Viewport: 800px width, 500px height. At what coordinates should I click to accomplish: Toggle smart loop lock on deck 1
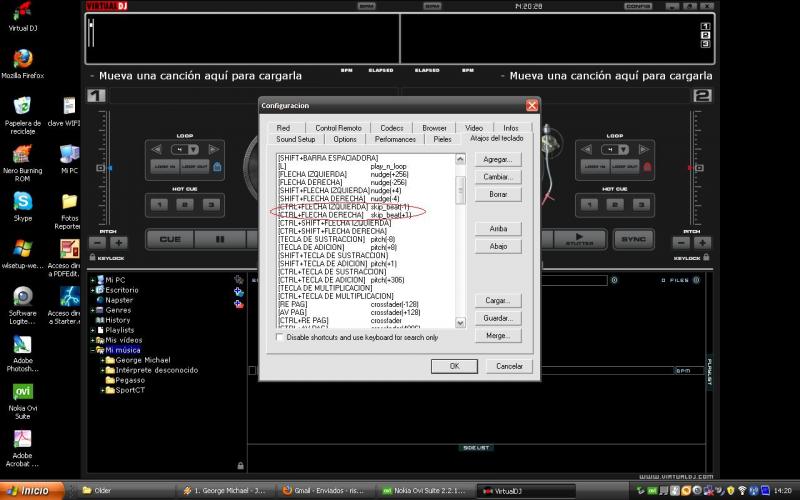click(217, 167)
